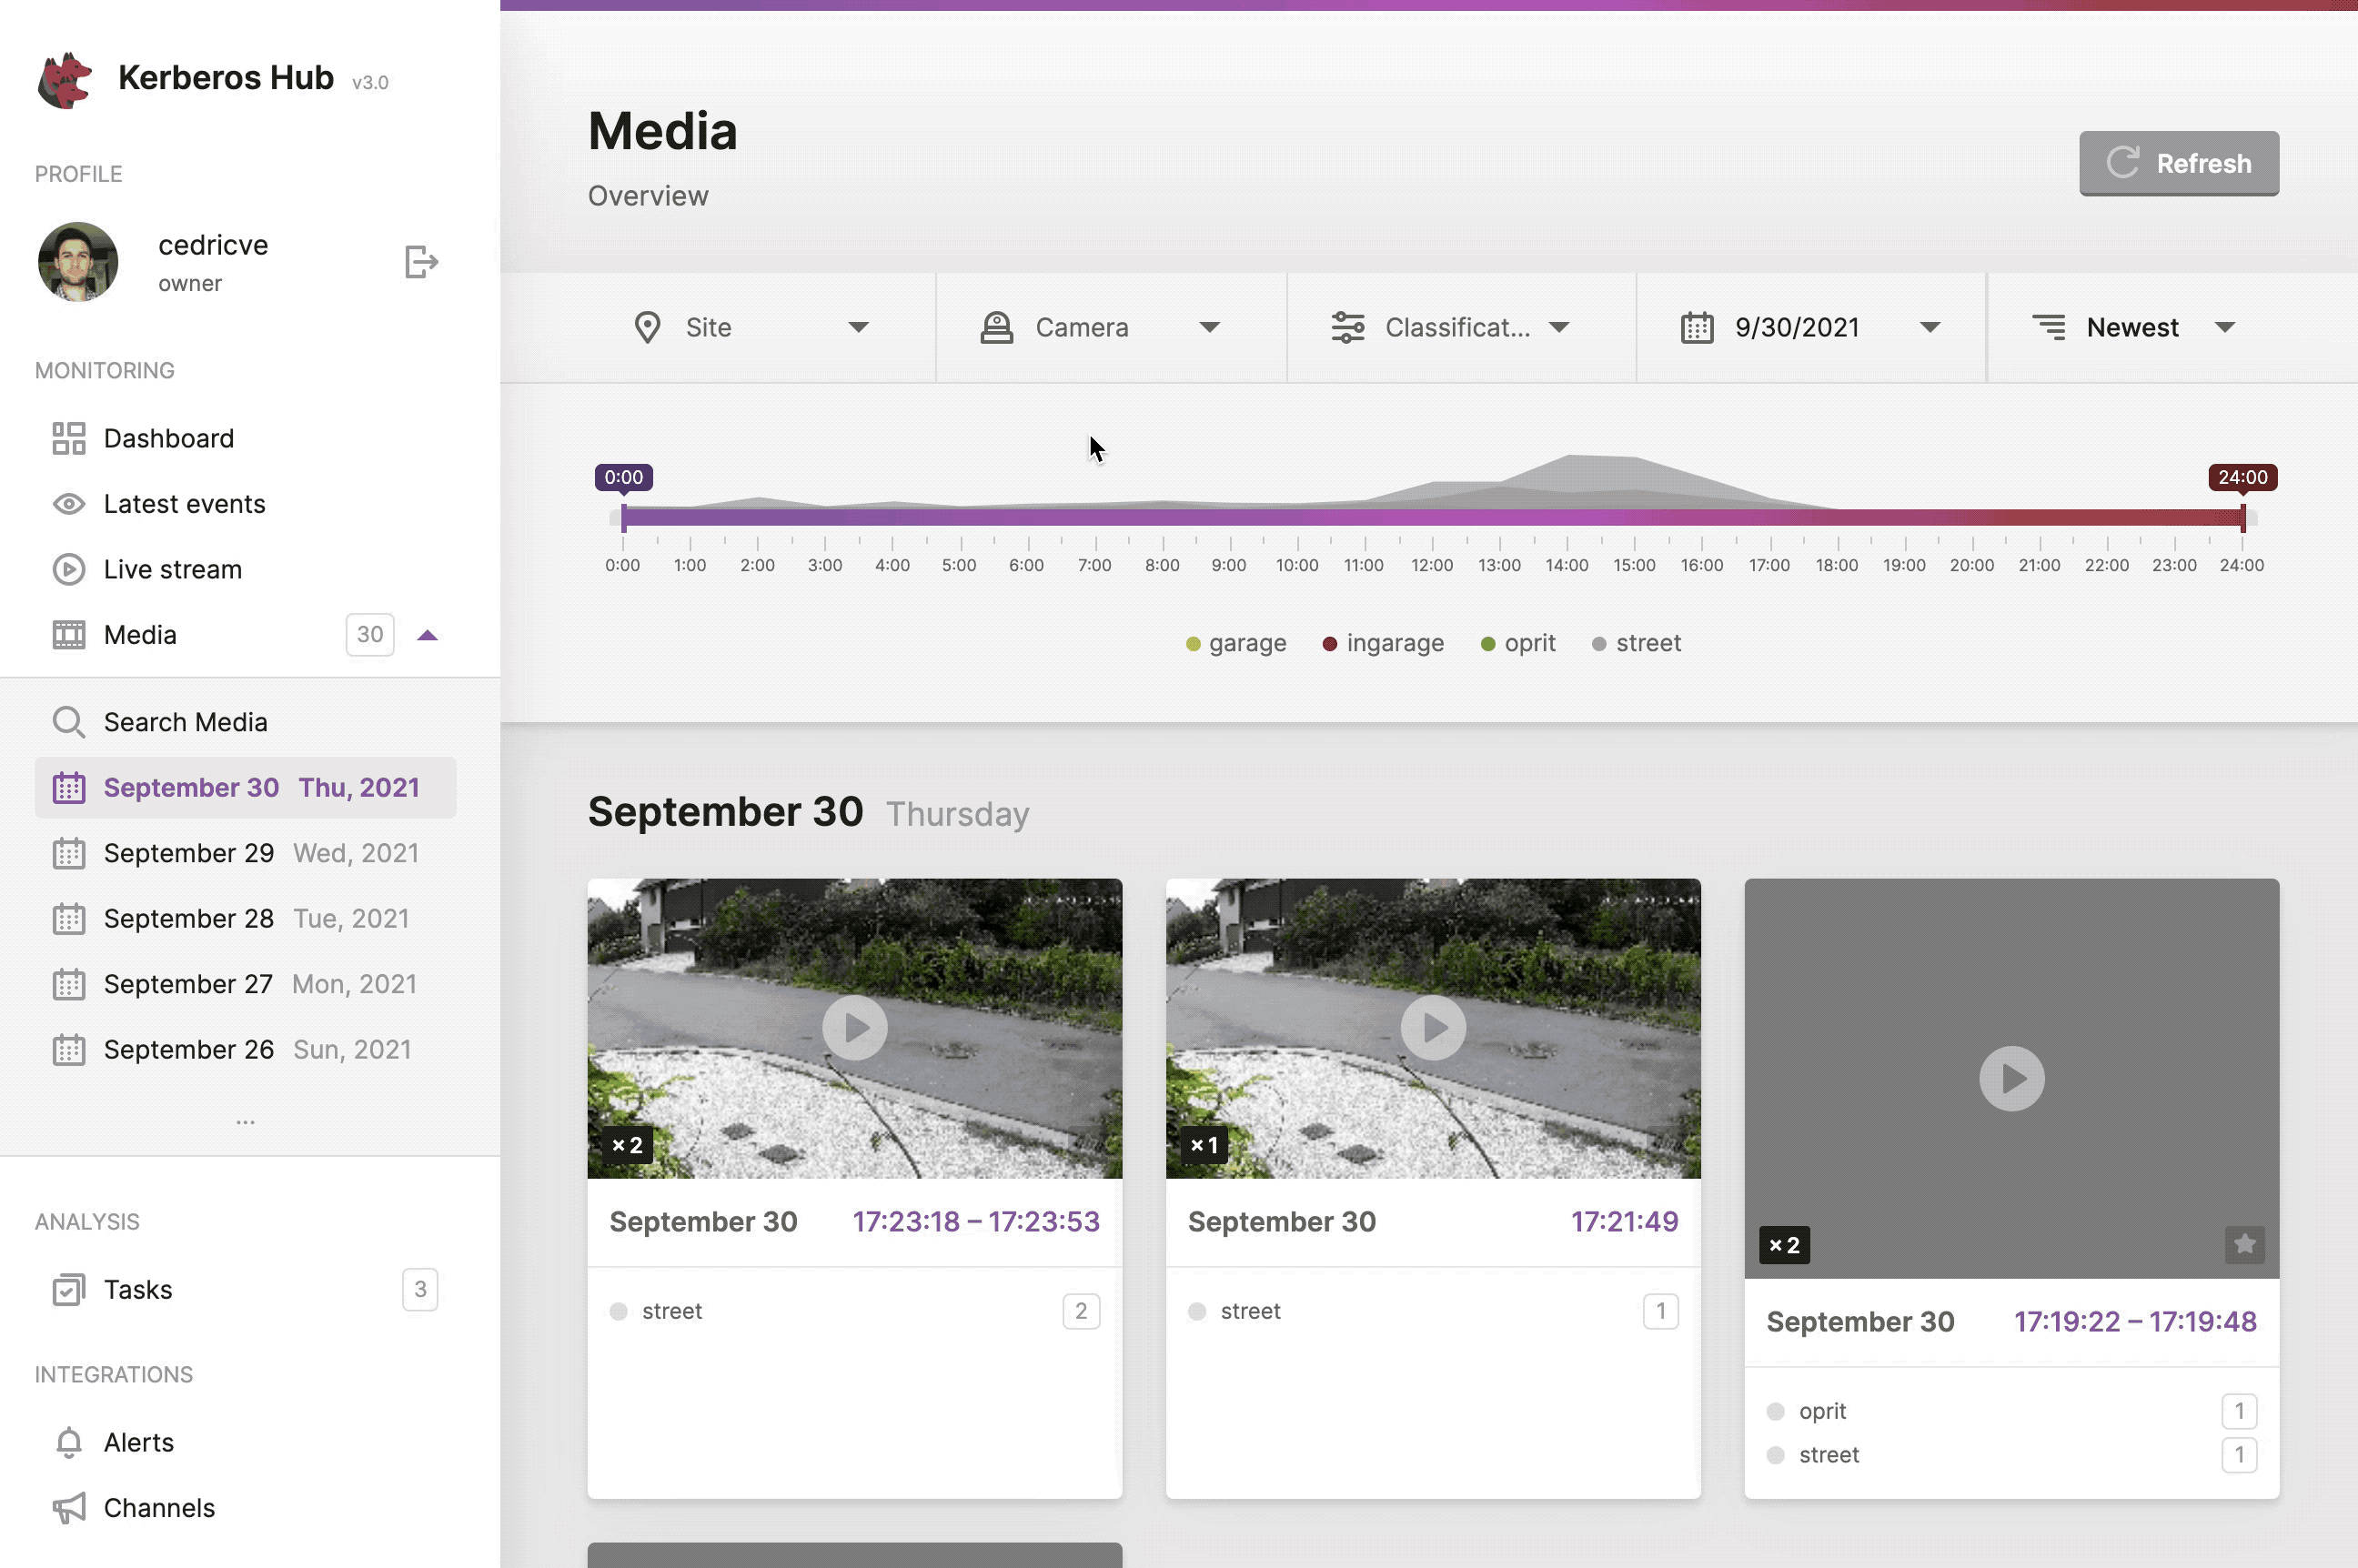This screenshot has height=1568, width=2358.
Task: Open the Camera dropdown
Action: tap(1105, 327)
